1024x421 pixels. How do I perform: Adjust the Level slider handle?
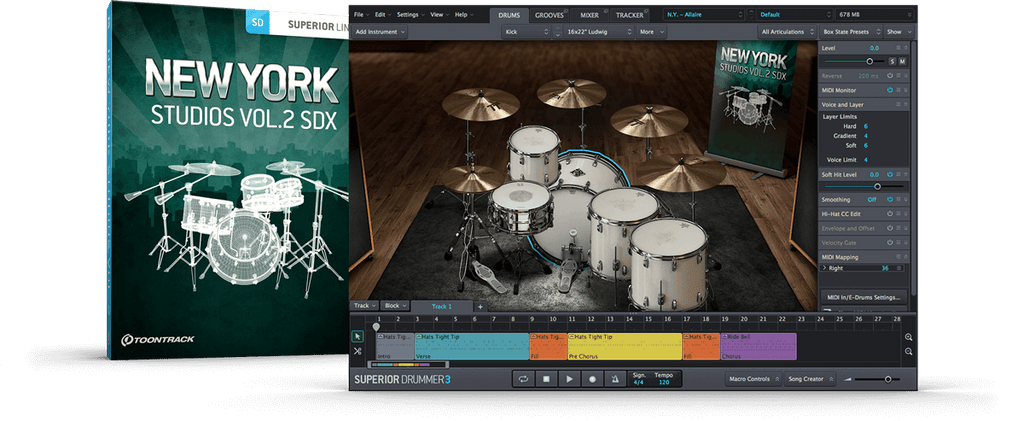[869, 61]
